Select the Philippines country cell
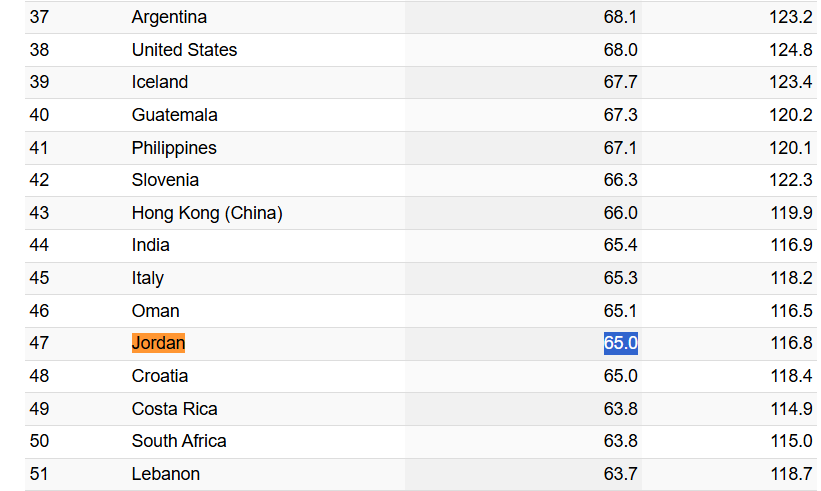821x491 pixels. (174, 148)
